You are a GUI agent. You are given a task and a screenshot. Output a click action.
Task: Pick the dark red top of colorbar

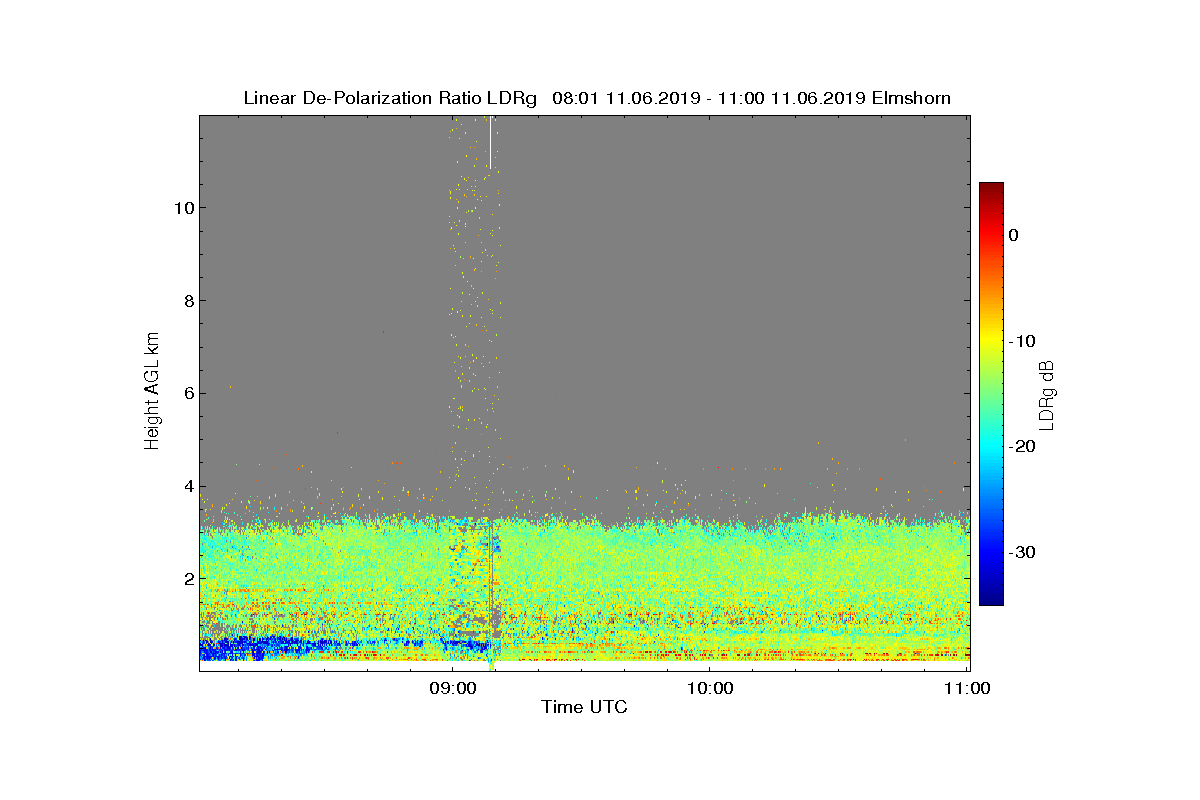991,188
